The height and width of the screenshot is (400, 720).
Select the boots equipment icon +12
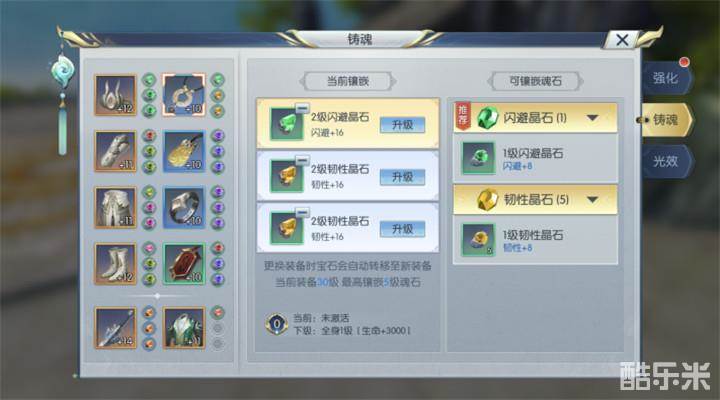[116, 264]
